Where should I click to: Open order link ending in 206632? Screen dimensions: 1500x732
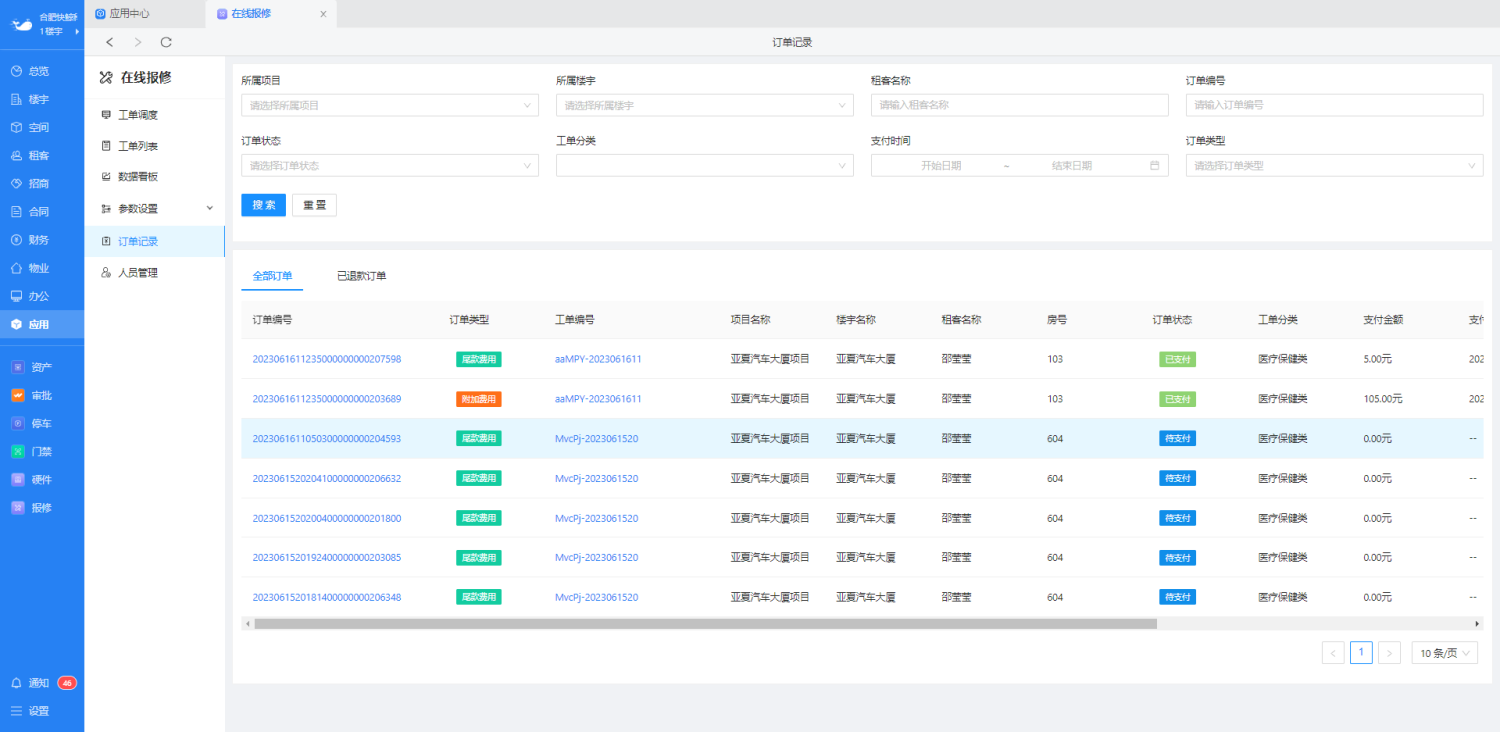coord(326,478)
